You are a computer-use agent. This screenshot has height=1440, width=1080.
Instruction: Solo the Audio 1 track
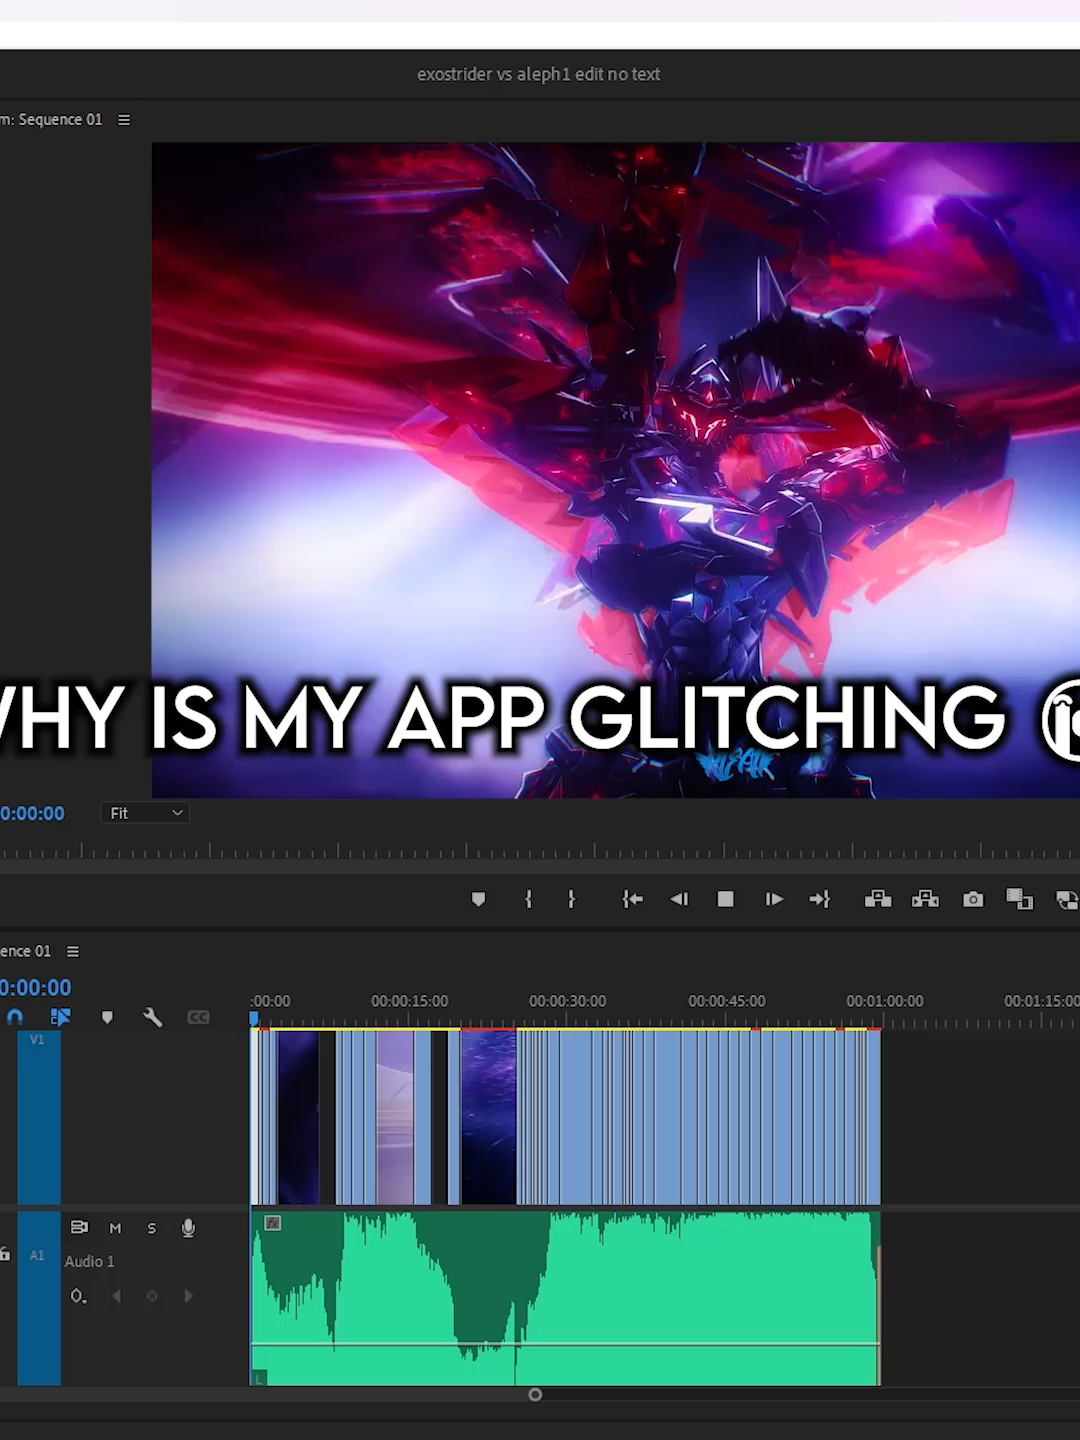click(152, 1228)
